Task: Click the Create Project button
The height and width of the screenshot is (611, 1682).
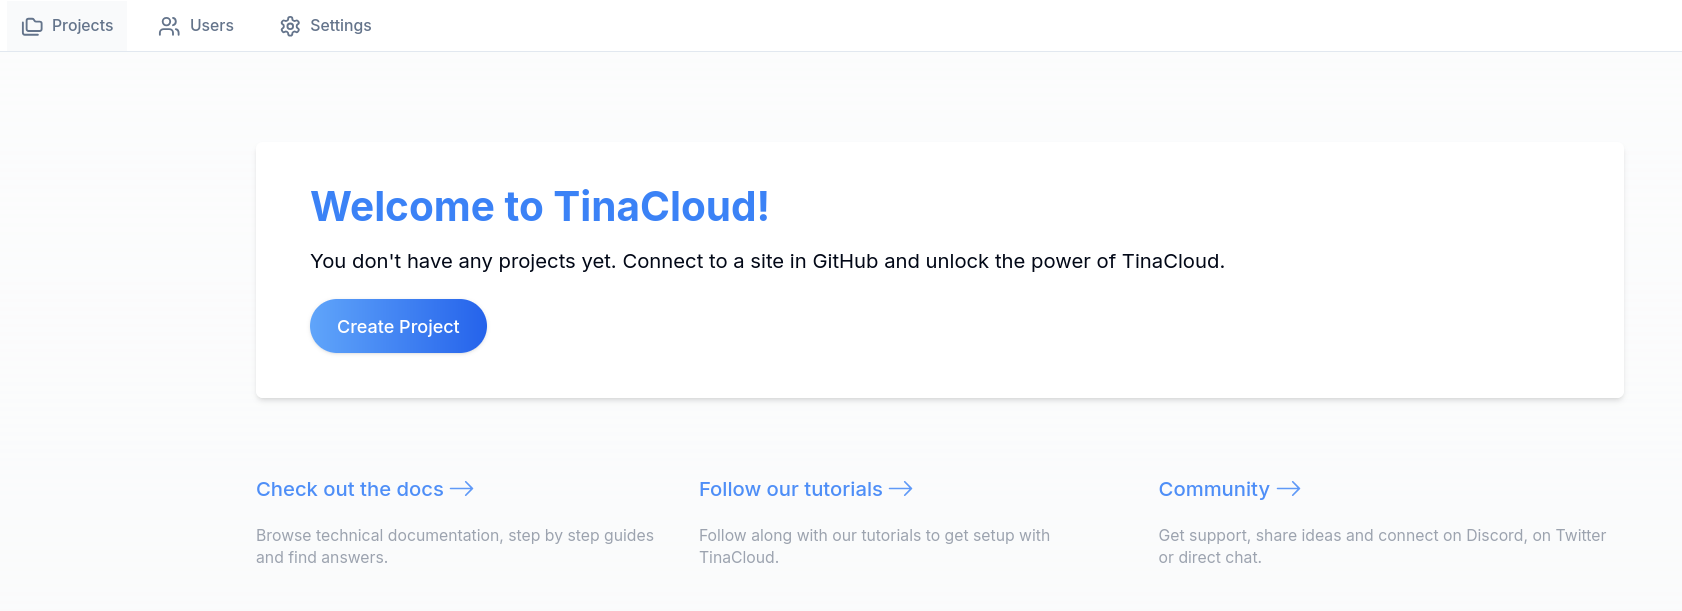Action: (x=398, y=326)
